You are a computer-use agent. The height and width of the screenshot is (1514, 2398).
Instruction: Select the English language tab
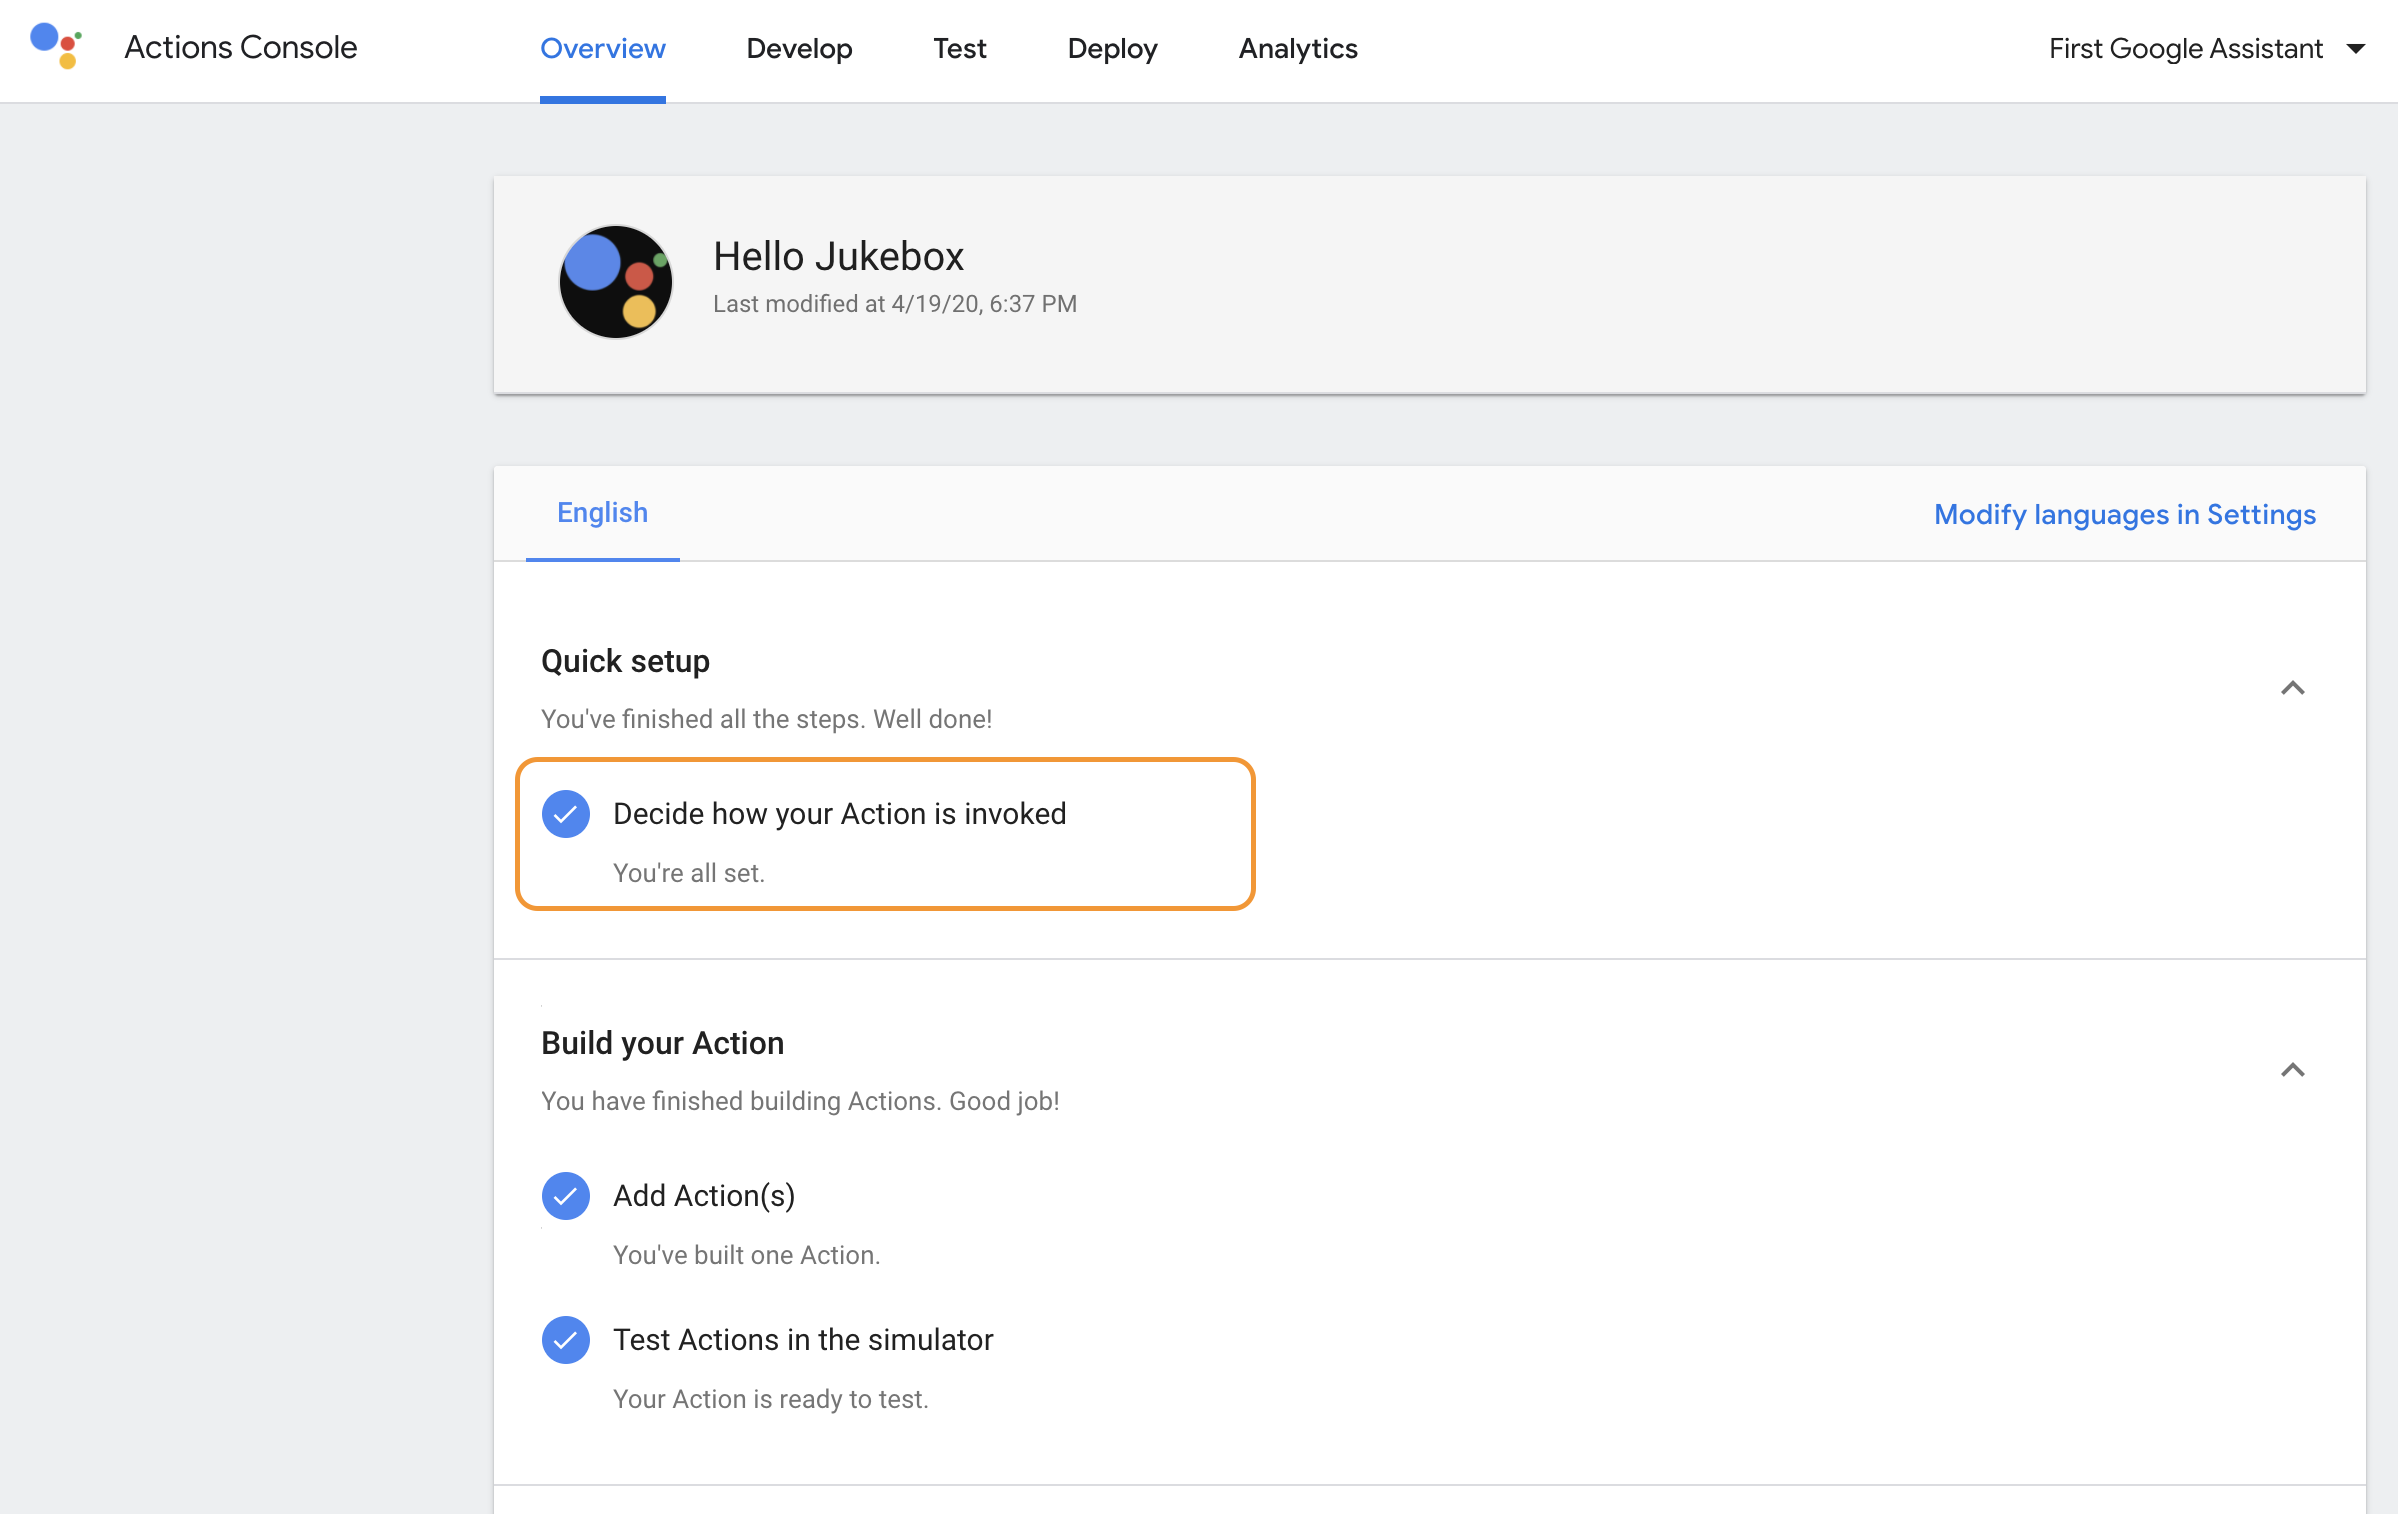pos(603,513)
